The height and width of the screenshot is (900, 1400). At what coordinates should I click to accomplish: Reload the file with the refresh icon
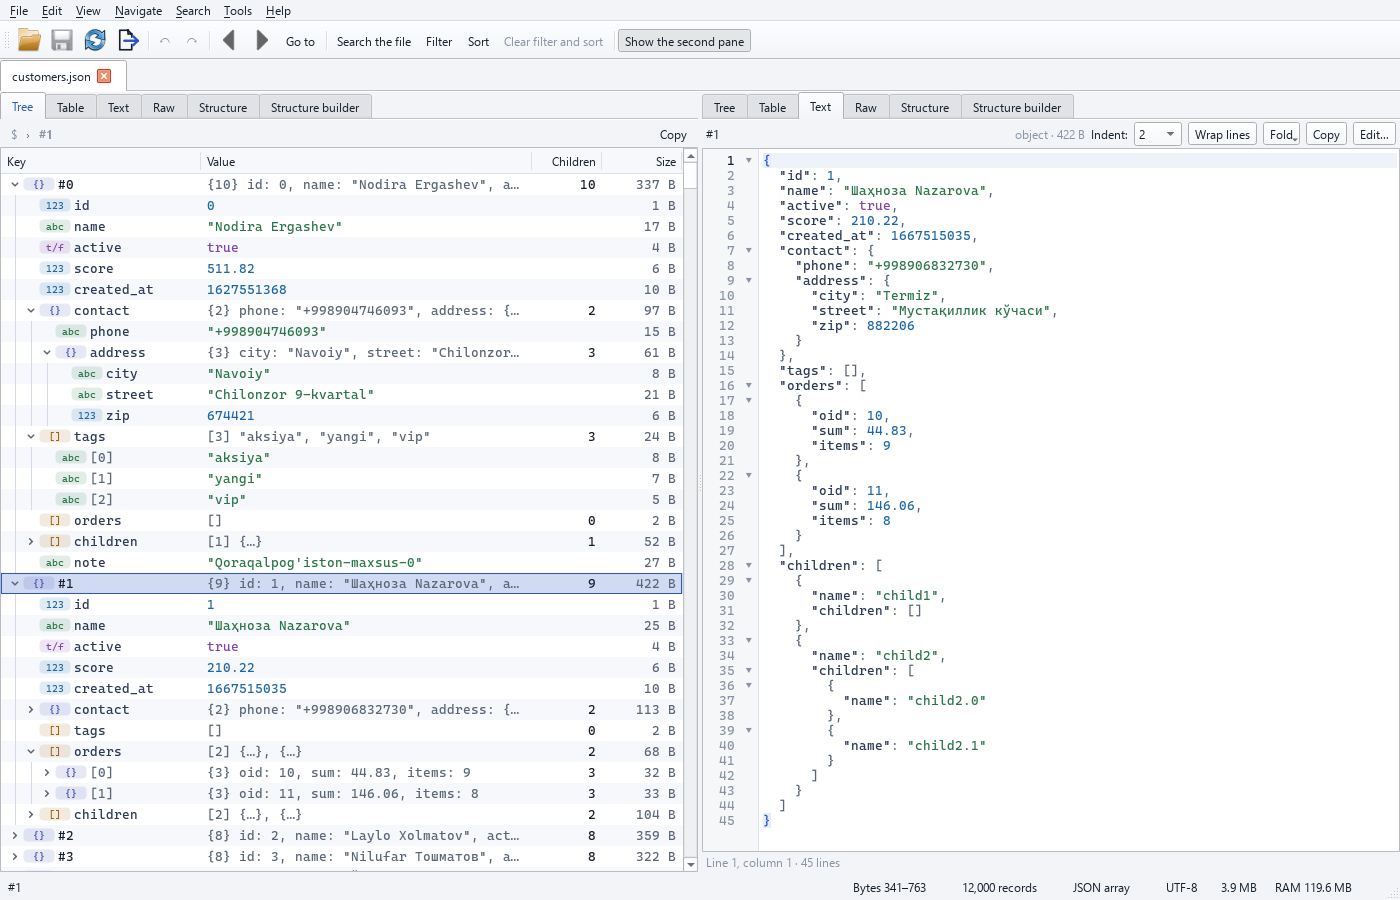click(x=95, y=40)
